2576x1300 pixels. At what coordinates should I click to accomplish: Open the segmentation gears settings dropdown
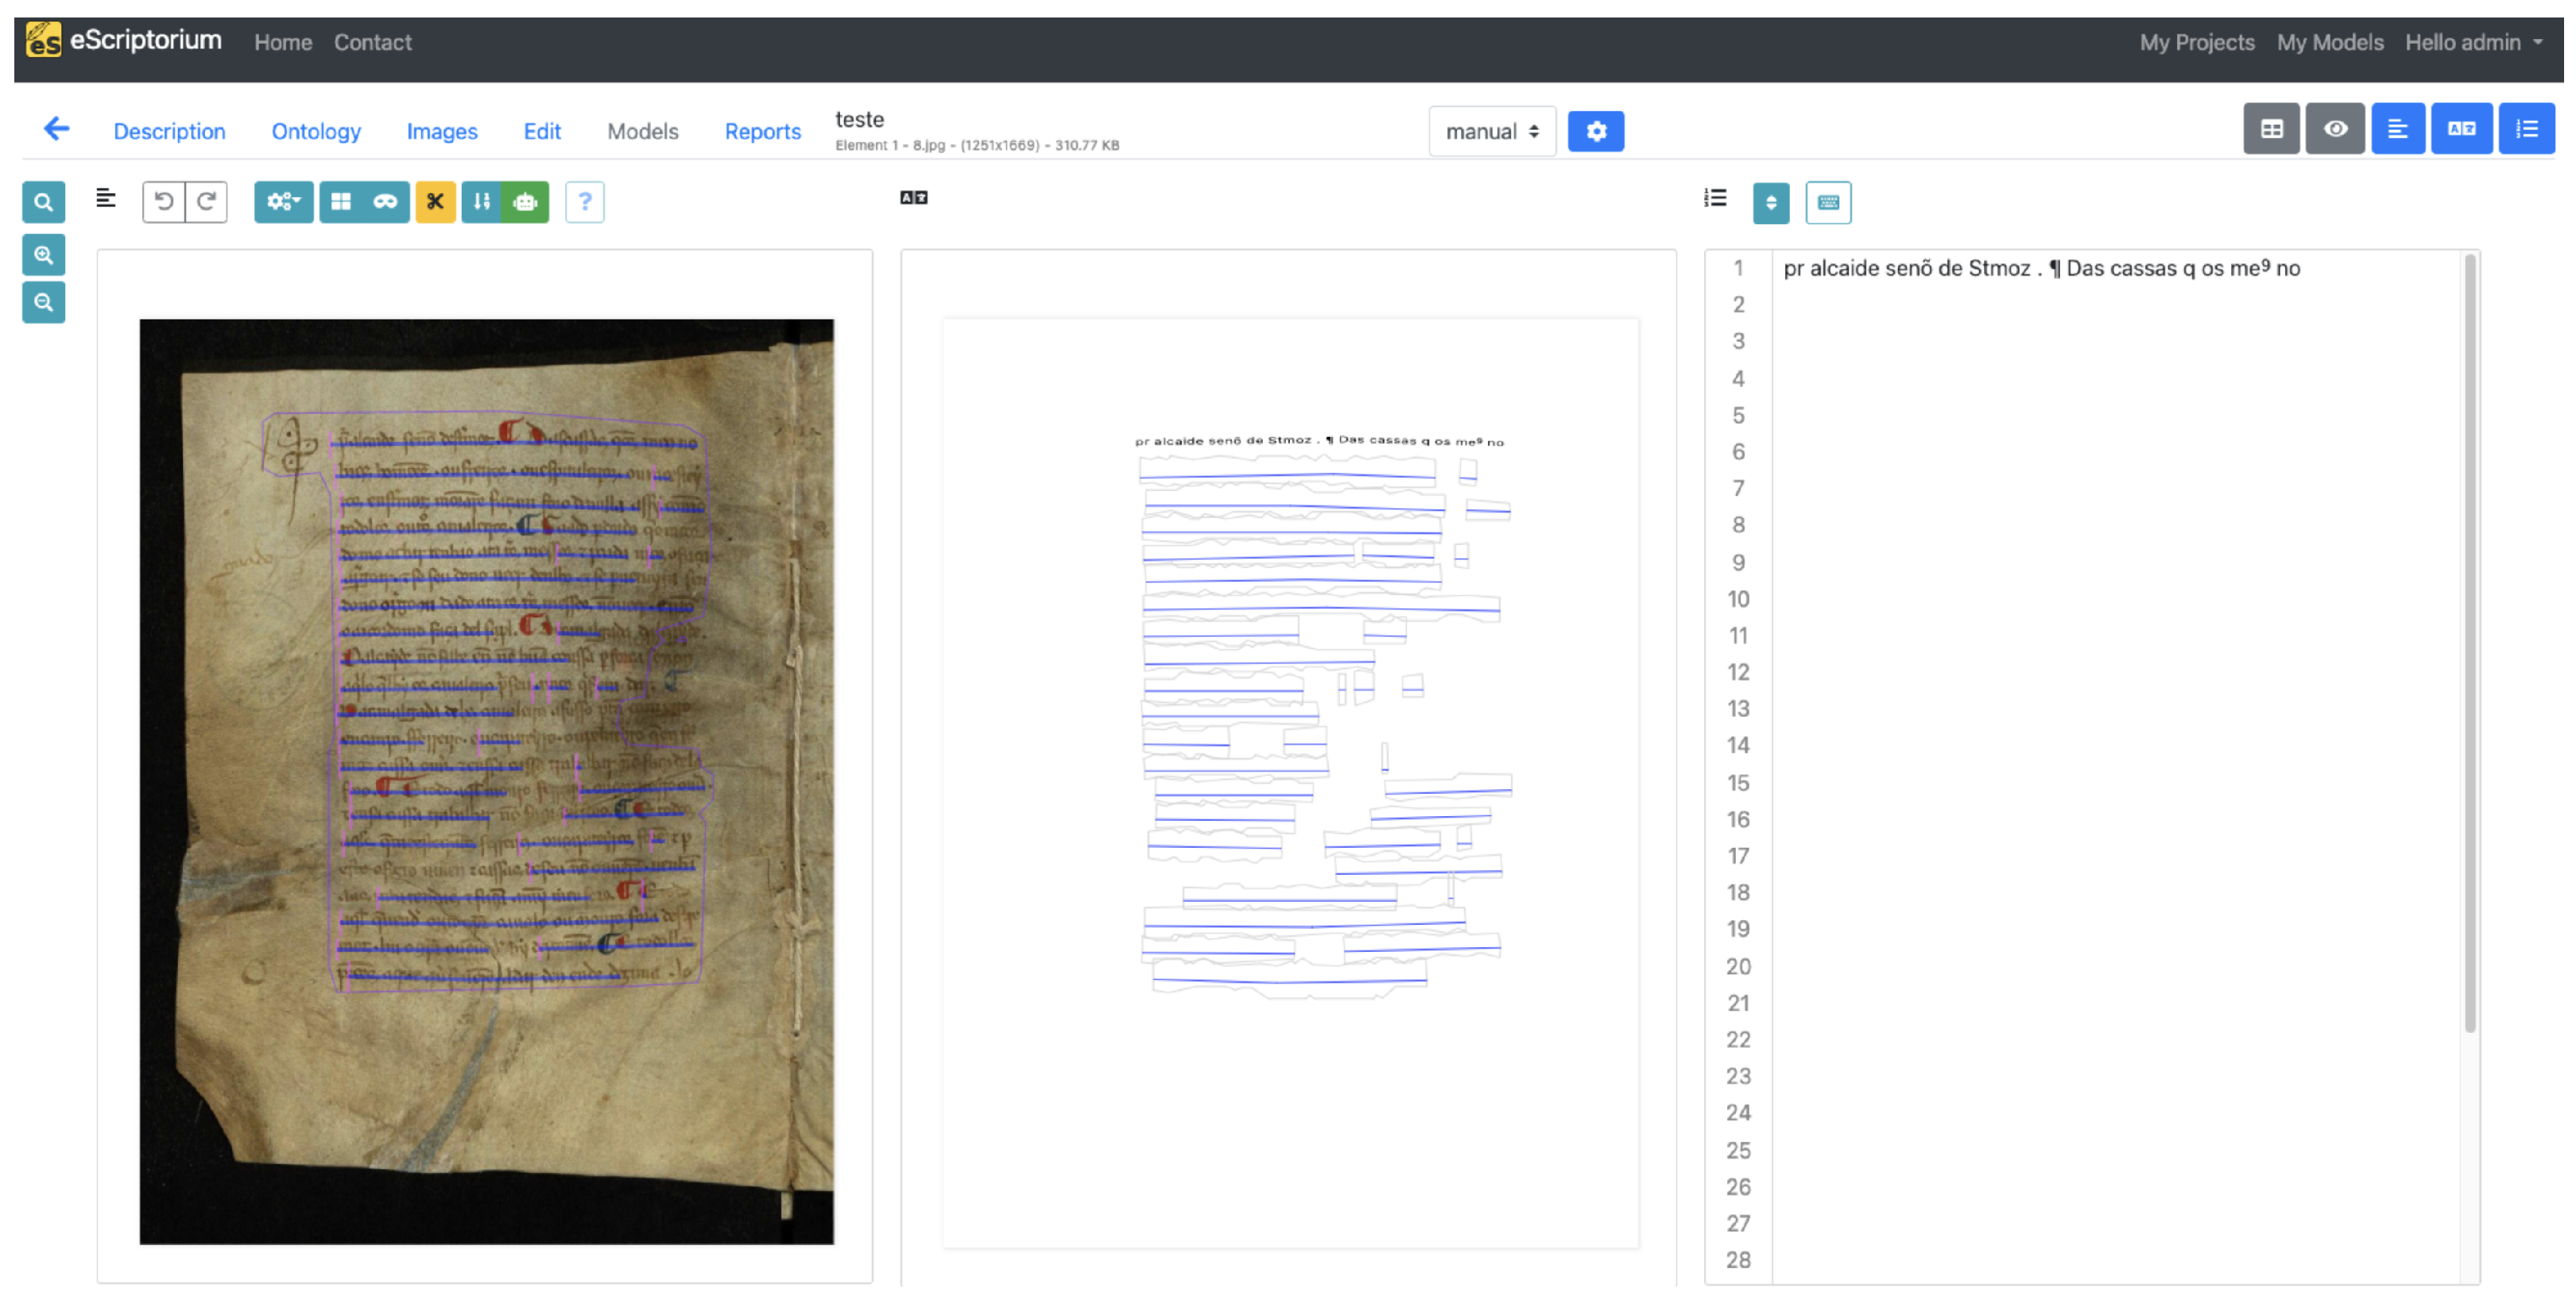pos(283,202)
